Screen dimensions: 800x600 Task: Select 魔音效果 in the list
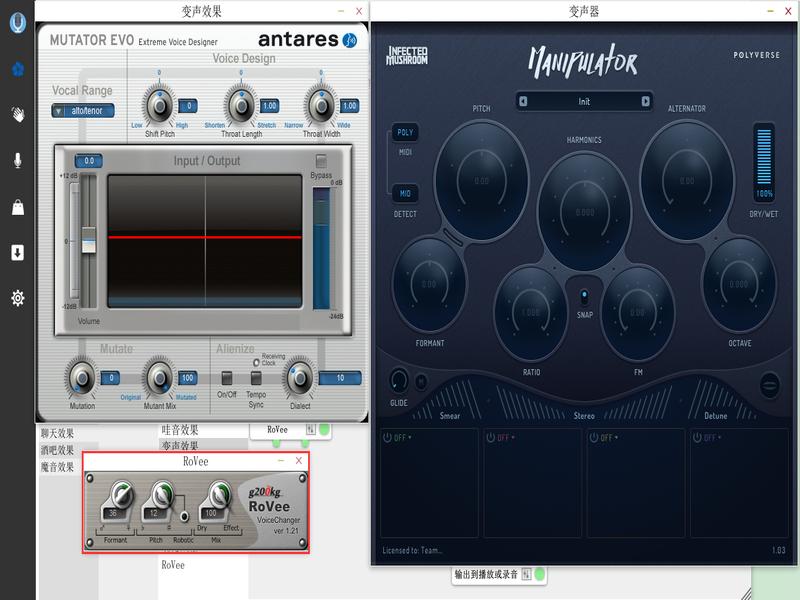coord(57,467)
